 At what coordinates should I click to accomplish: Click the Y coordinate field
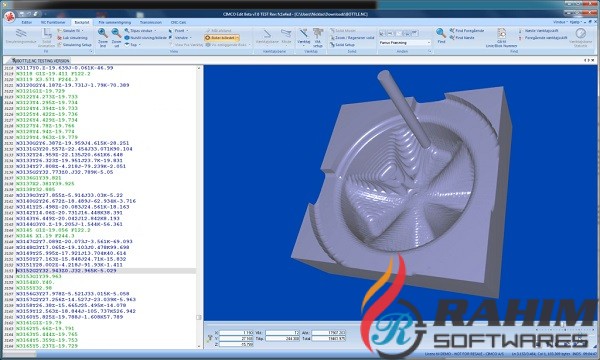point(236,339)
